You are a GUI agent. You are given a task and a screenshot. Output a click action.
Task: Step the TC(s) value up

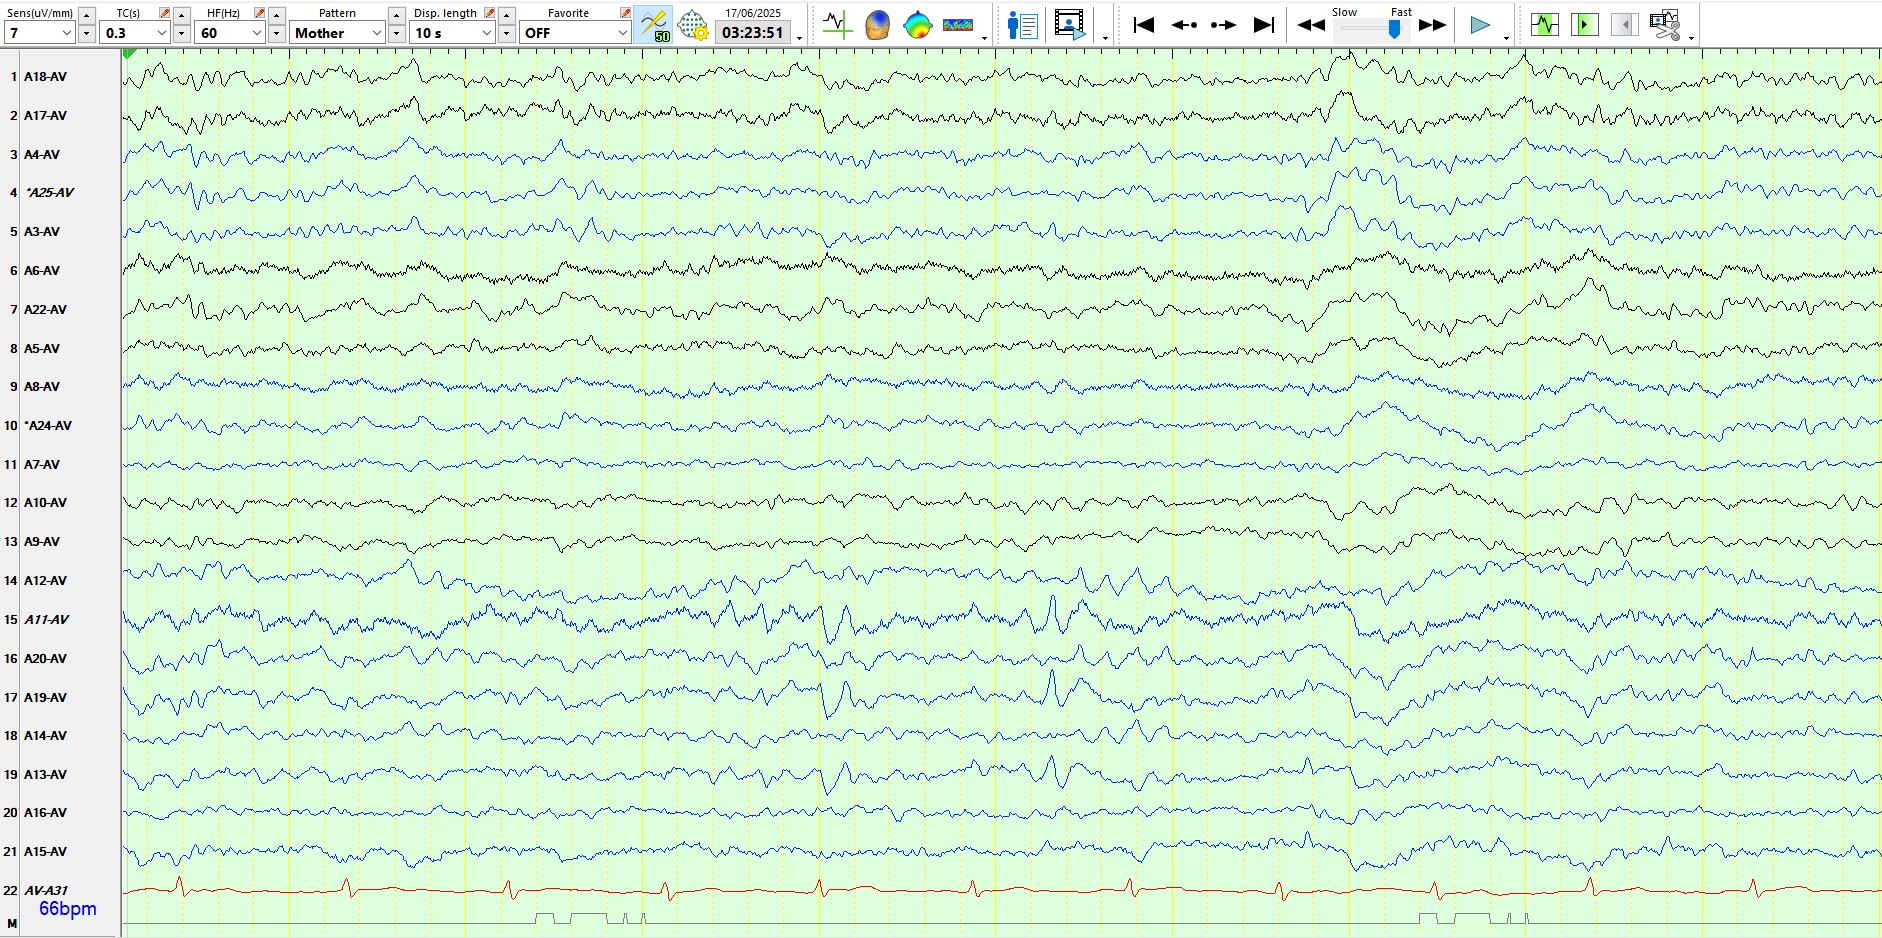[x=182, y=15]
